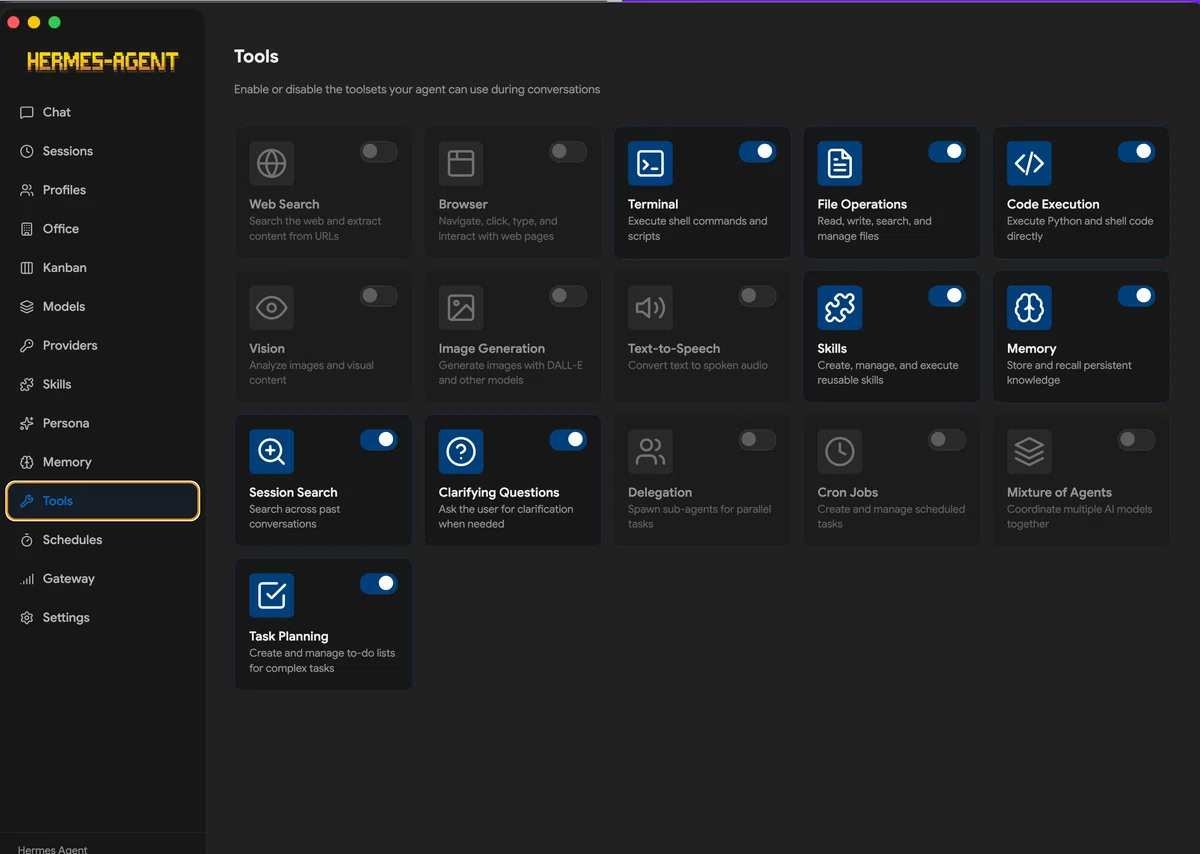Click 'Convert text to spoken audio' text
The image size is (1200, 854).
tap(698, 366)
